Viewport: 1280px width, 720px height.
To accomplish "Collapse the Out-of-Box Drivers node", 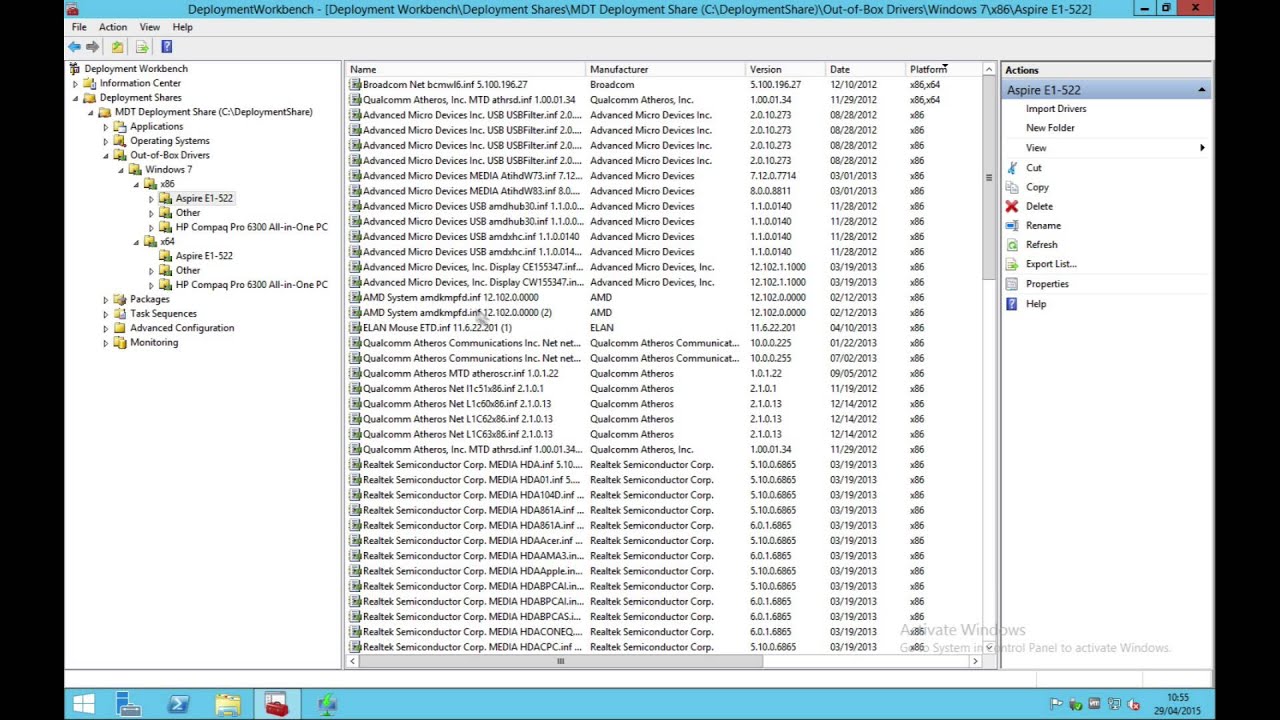I will [x=106, y=156].
